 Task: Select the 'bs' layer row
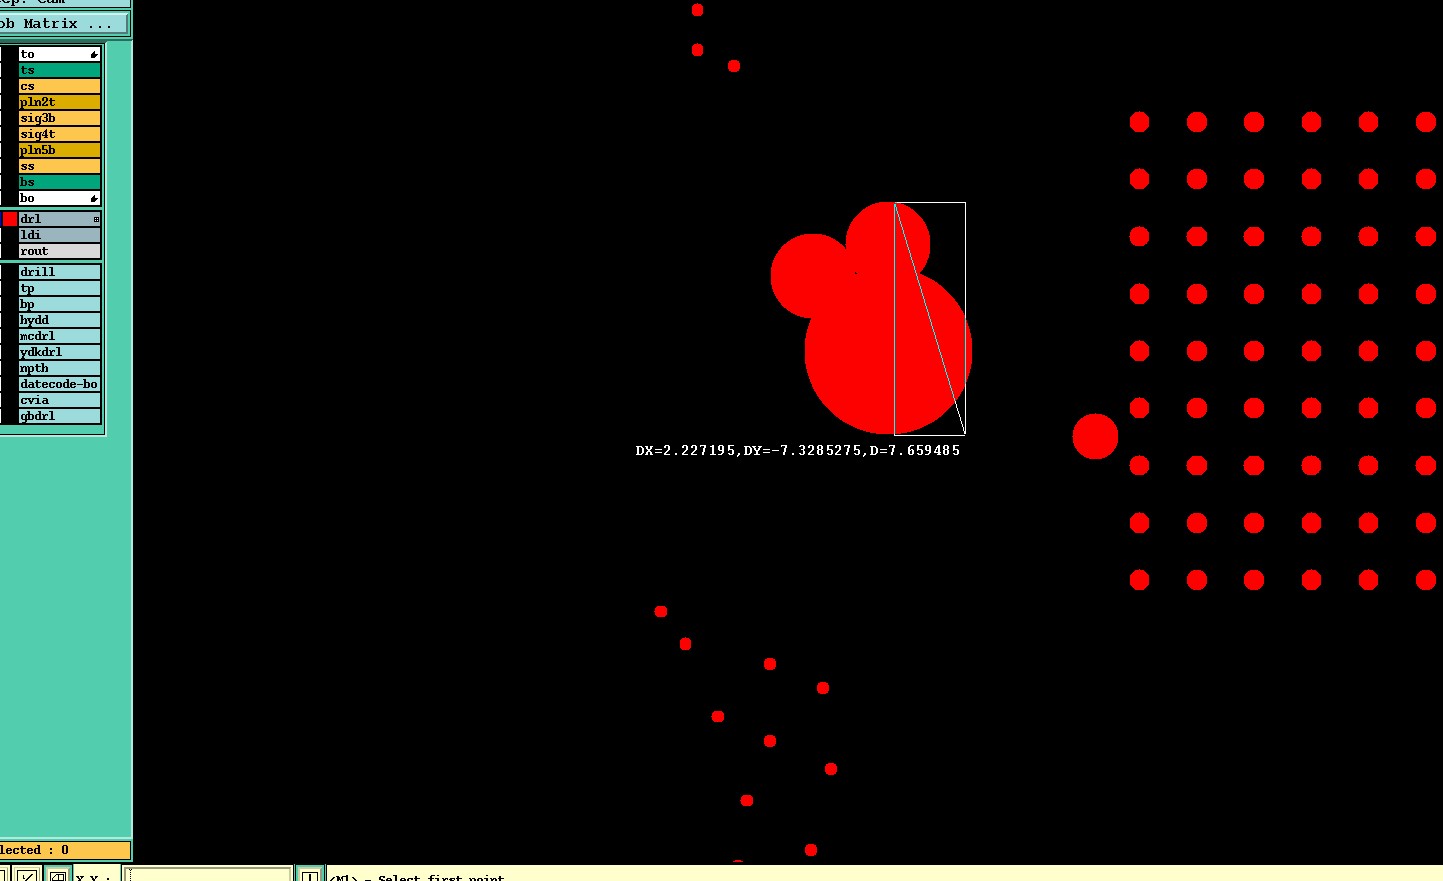[60, 182]
